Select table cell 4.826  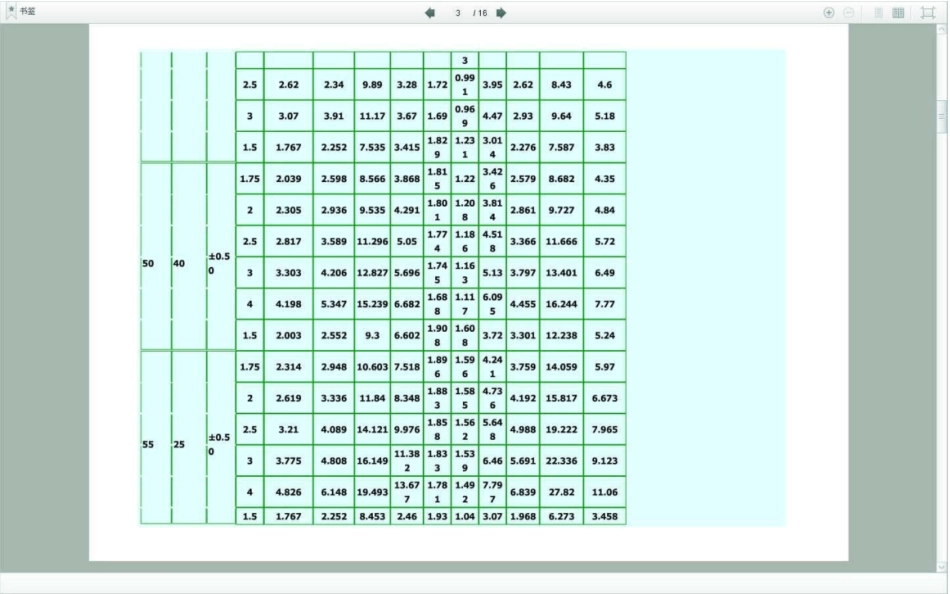click(x=288, y=492)
